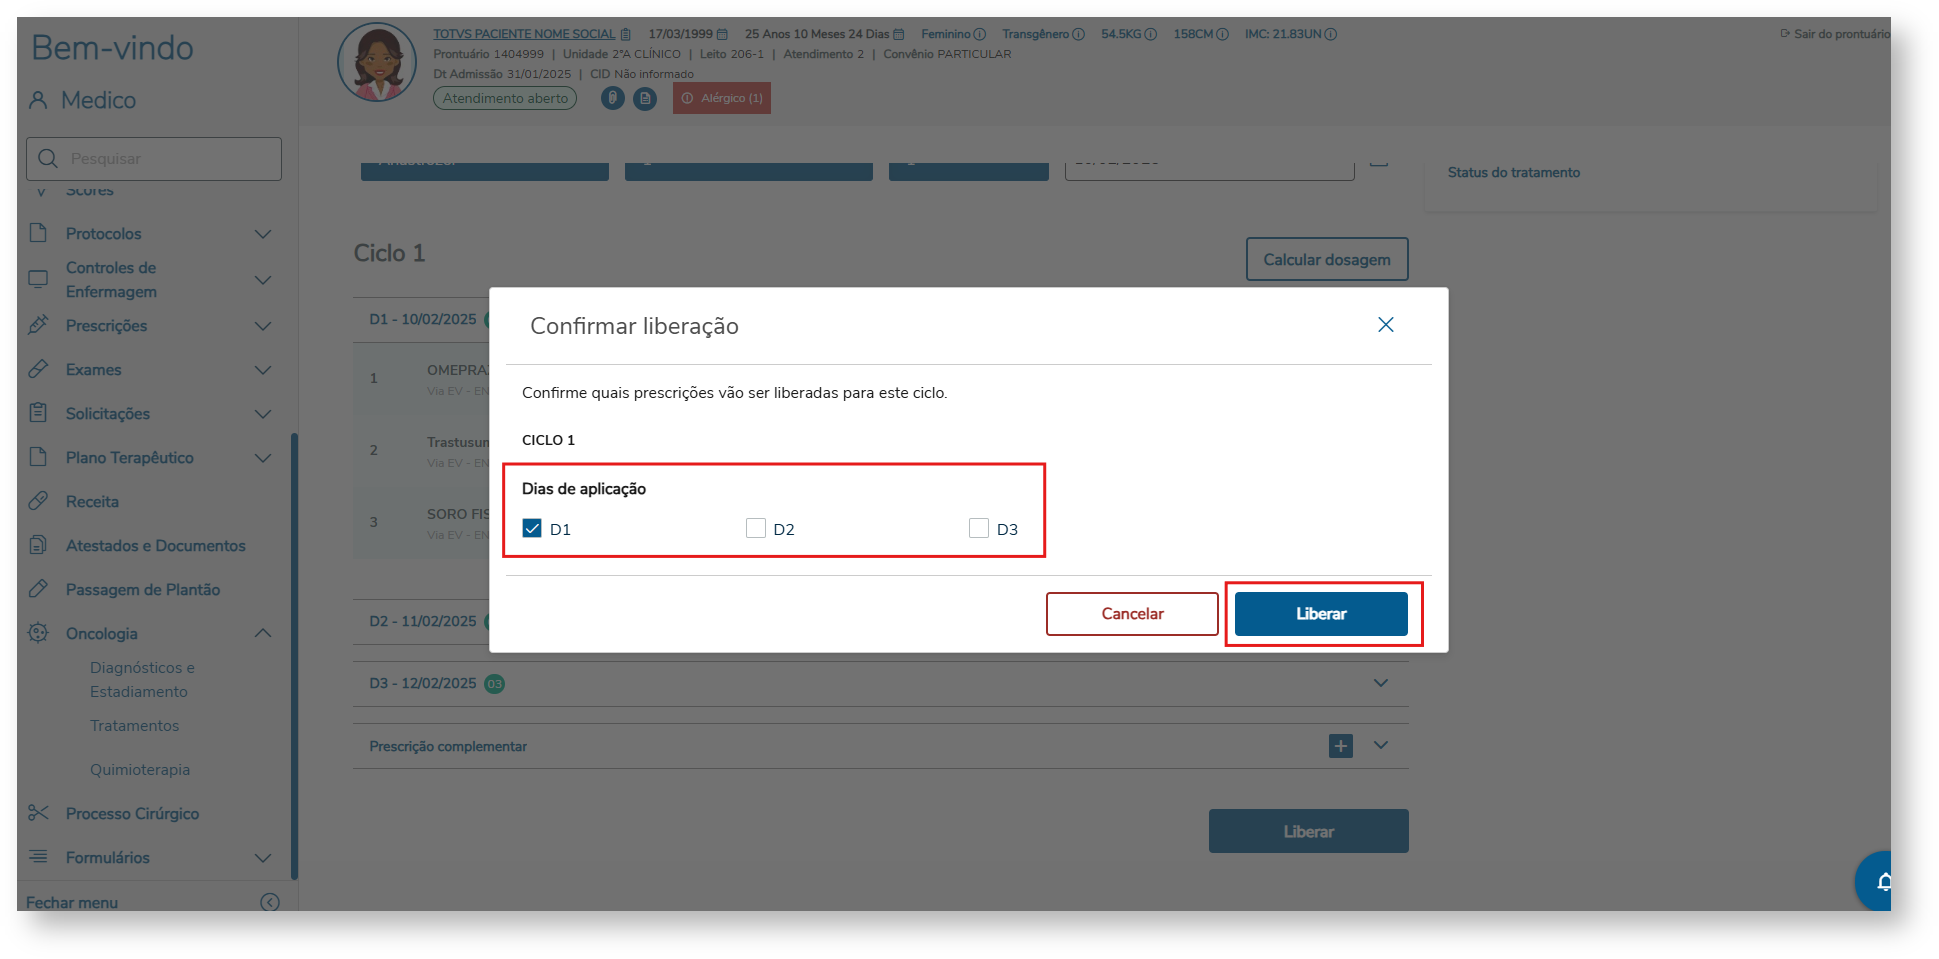1939x959 pixels.
Task: Open the patient document icon
Action: tap(645, 98)
